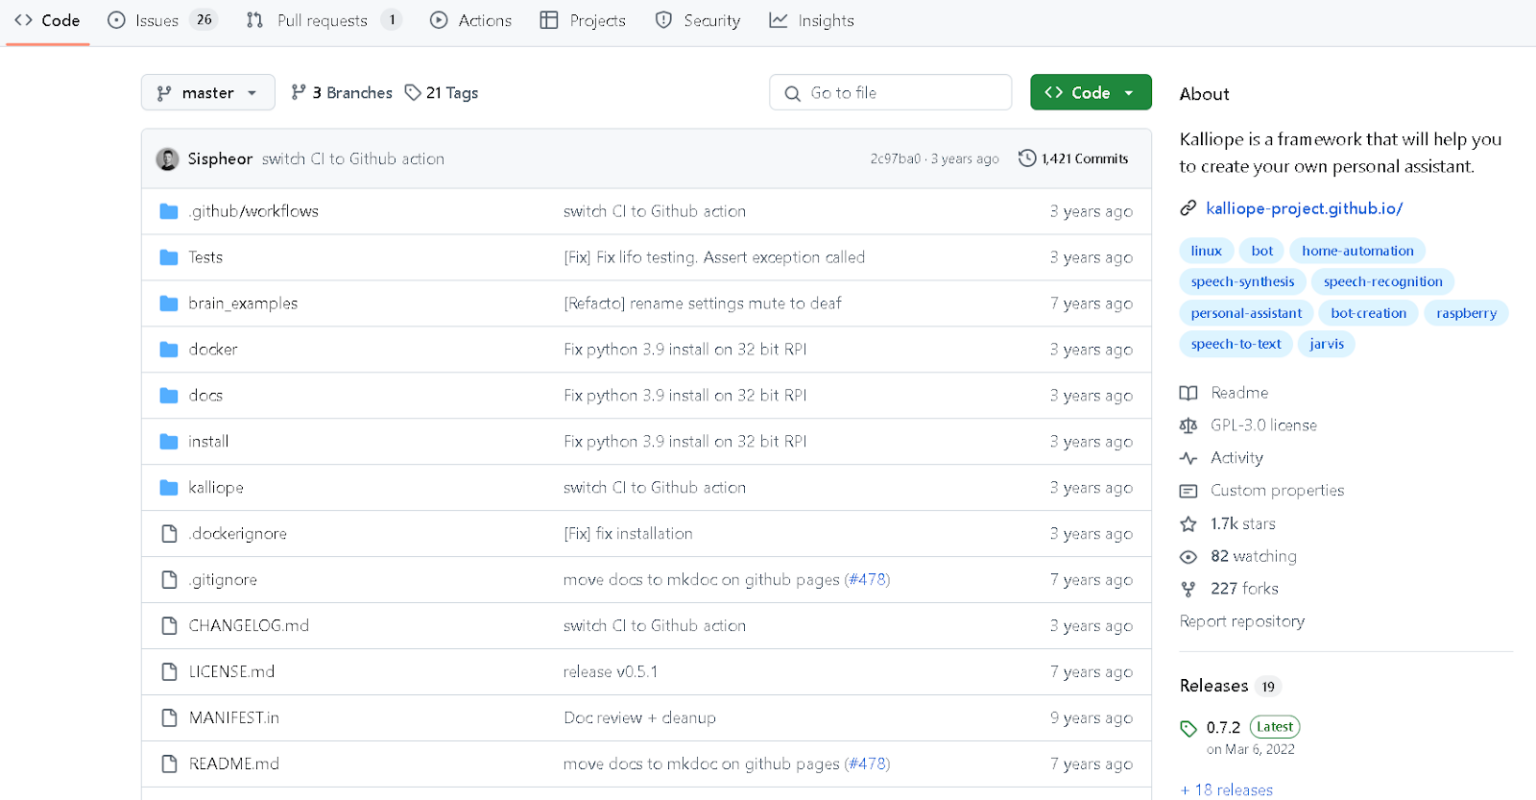
Task: Click the Latest release badge
Action: point(1275,727)
